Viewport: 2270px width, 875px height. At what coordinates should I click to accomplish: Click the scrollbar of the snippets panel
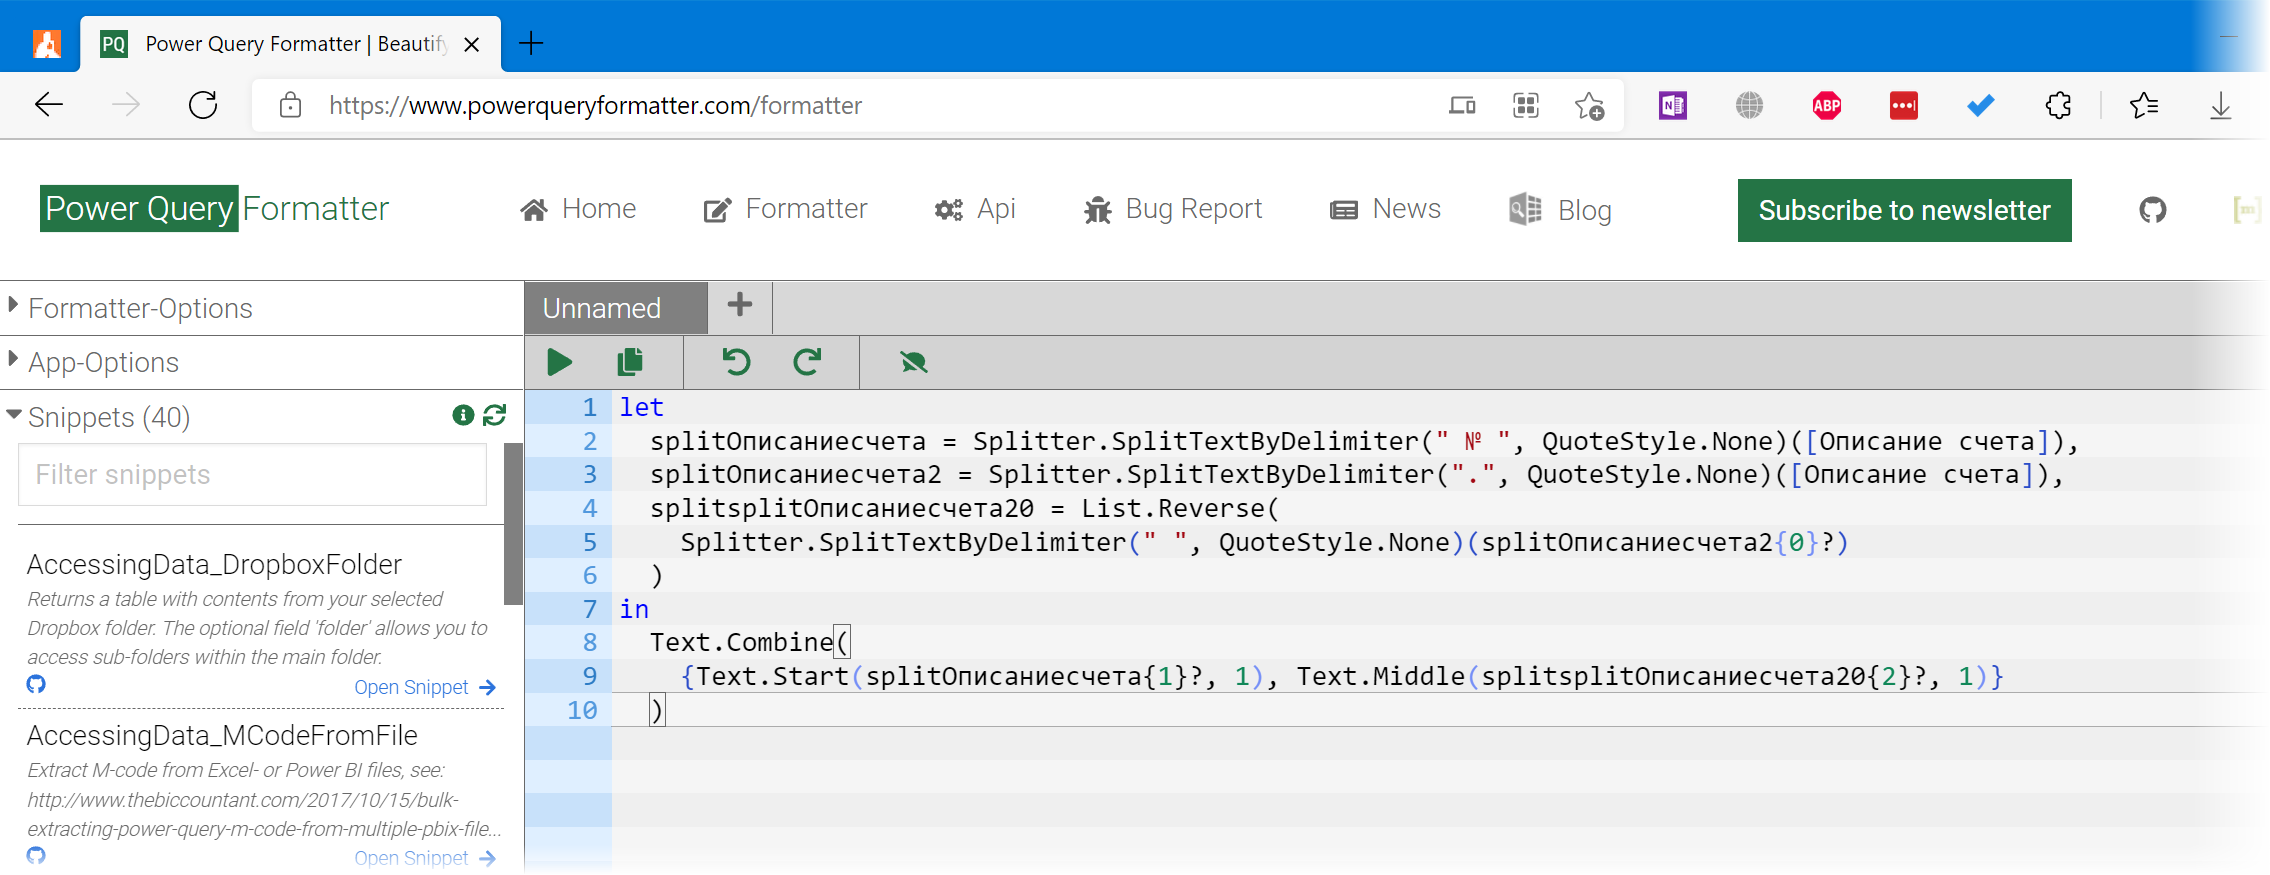coord(513,523)
